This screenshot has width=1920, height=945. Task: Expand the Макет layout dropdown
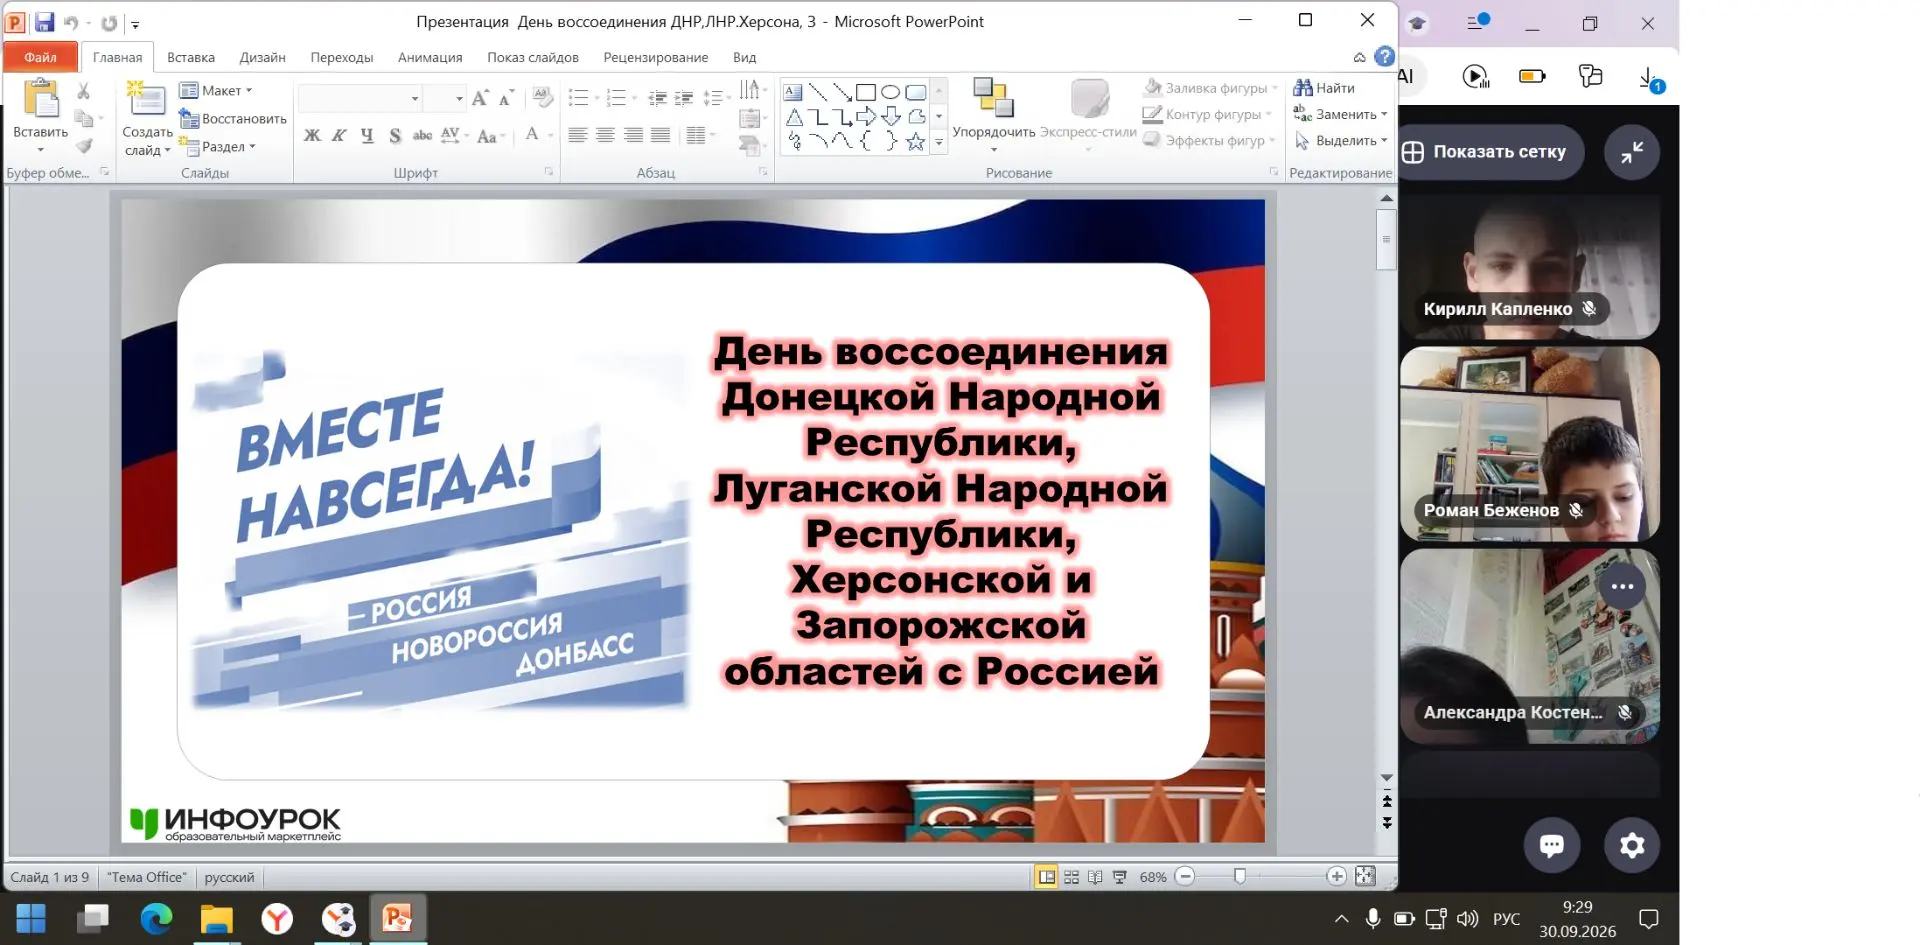216,90
